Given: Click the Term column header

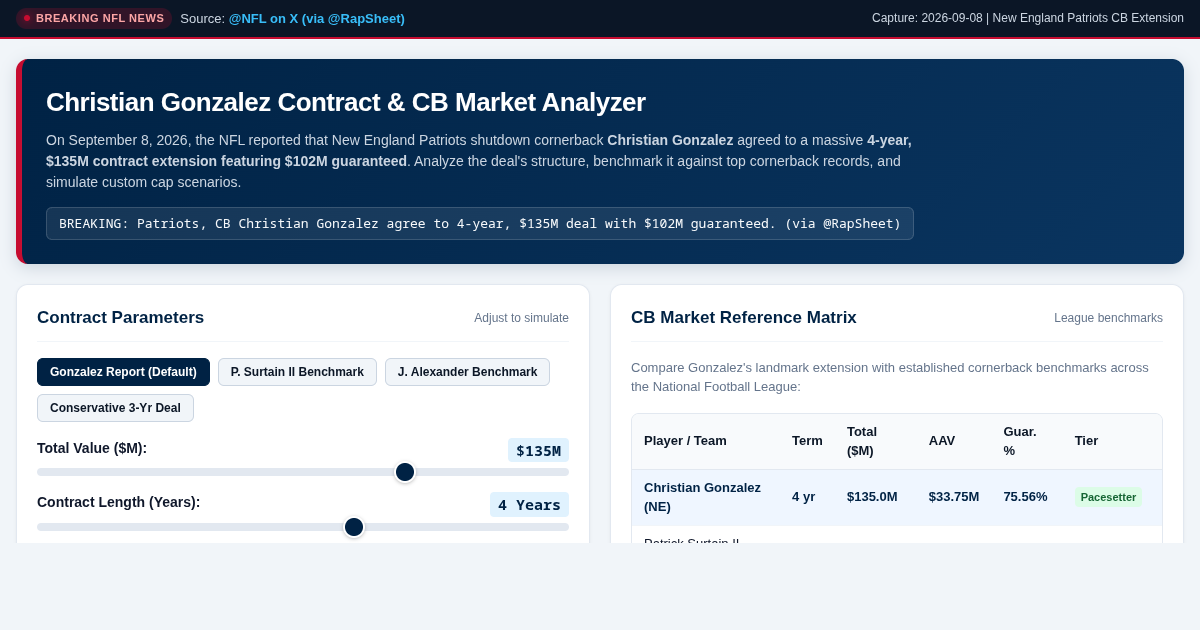Looking at the screenshot, I should [807, 441].
